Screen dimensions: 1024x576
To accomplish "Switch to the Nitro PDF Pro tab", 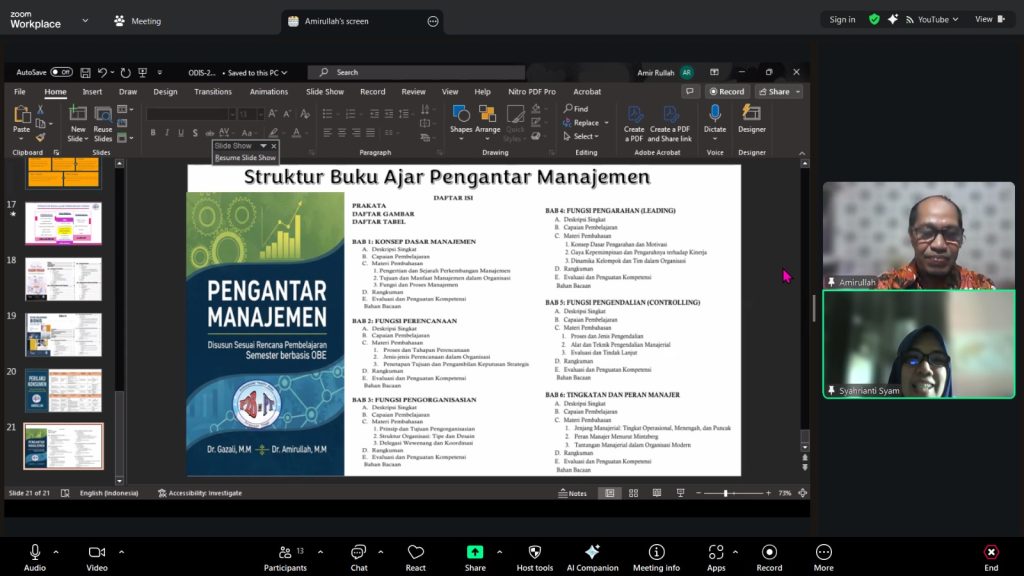I will pyautogui.click(x=531, y=91).
